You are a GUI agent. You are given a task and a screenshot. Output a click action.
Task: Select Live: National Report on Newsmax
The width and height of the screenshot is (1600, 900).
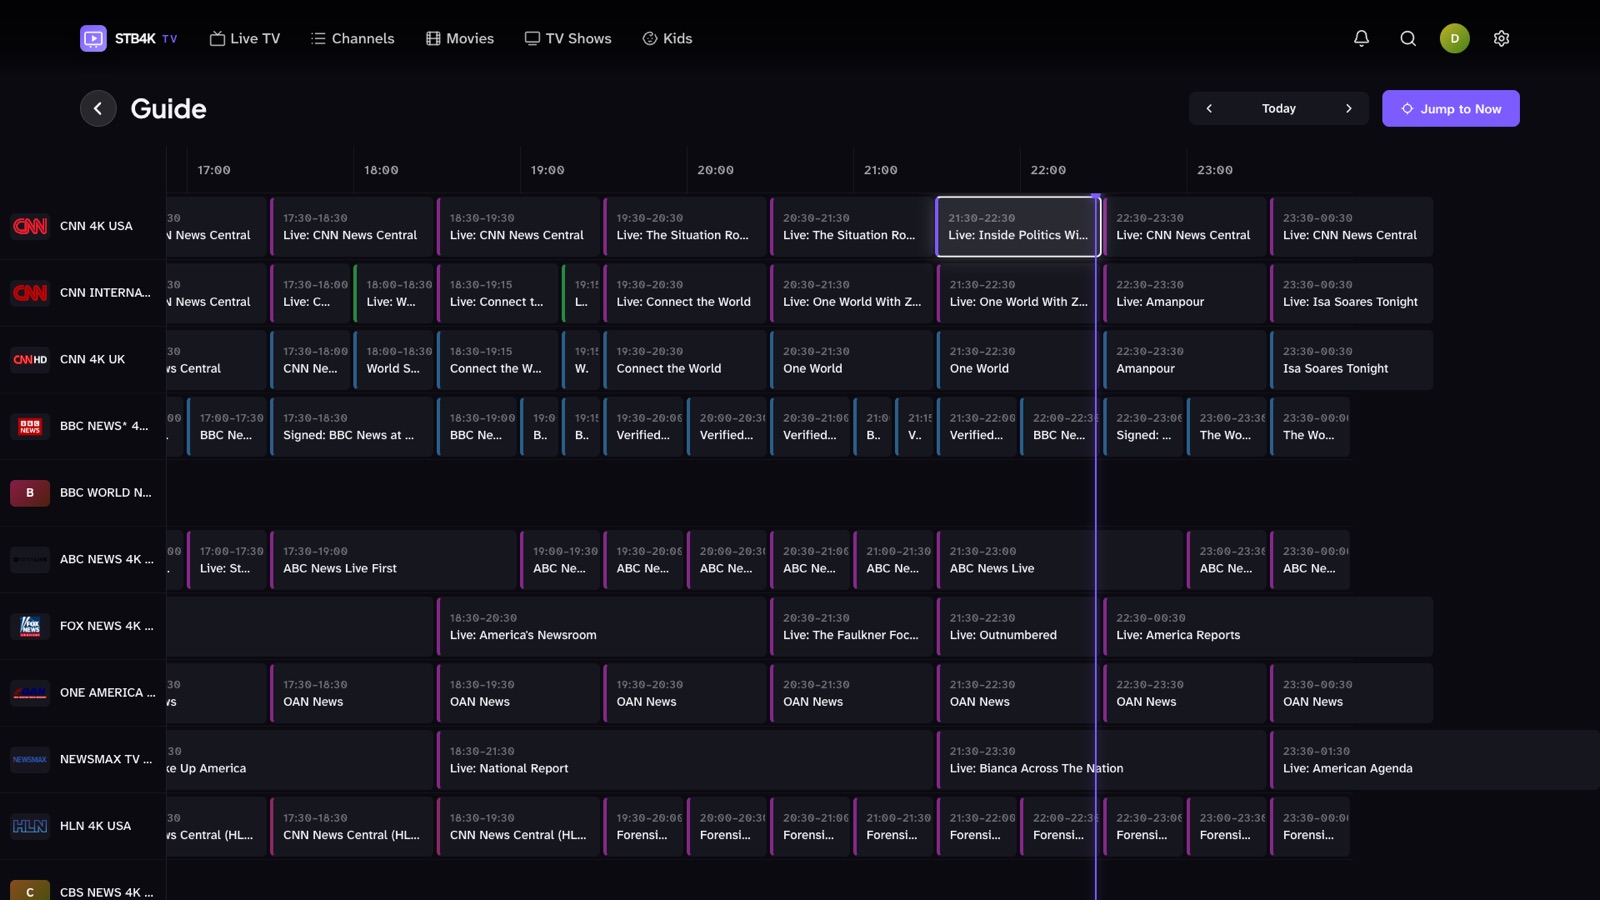pyautogui.click(x=685, y=760)
